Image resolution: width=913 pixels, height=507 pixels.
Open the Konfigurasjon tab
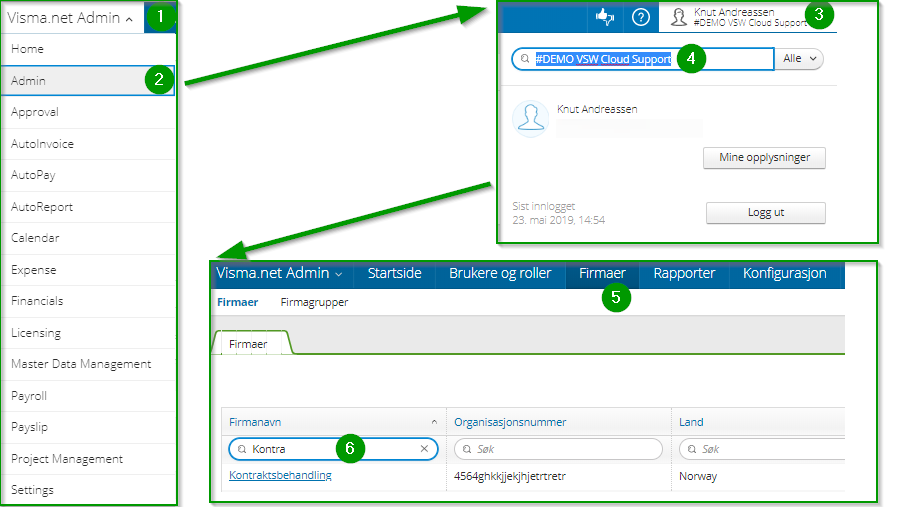point(784,273)
